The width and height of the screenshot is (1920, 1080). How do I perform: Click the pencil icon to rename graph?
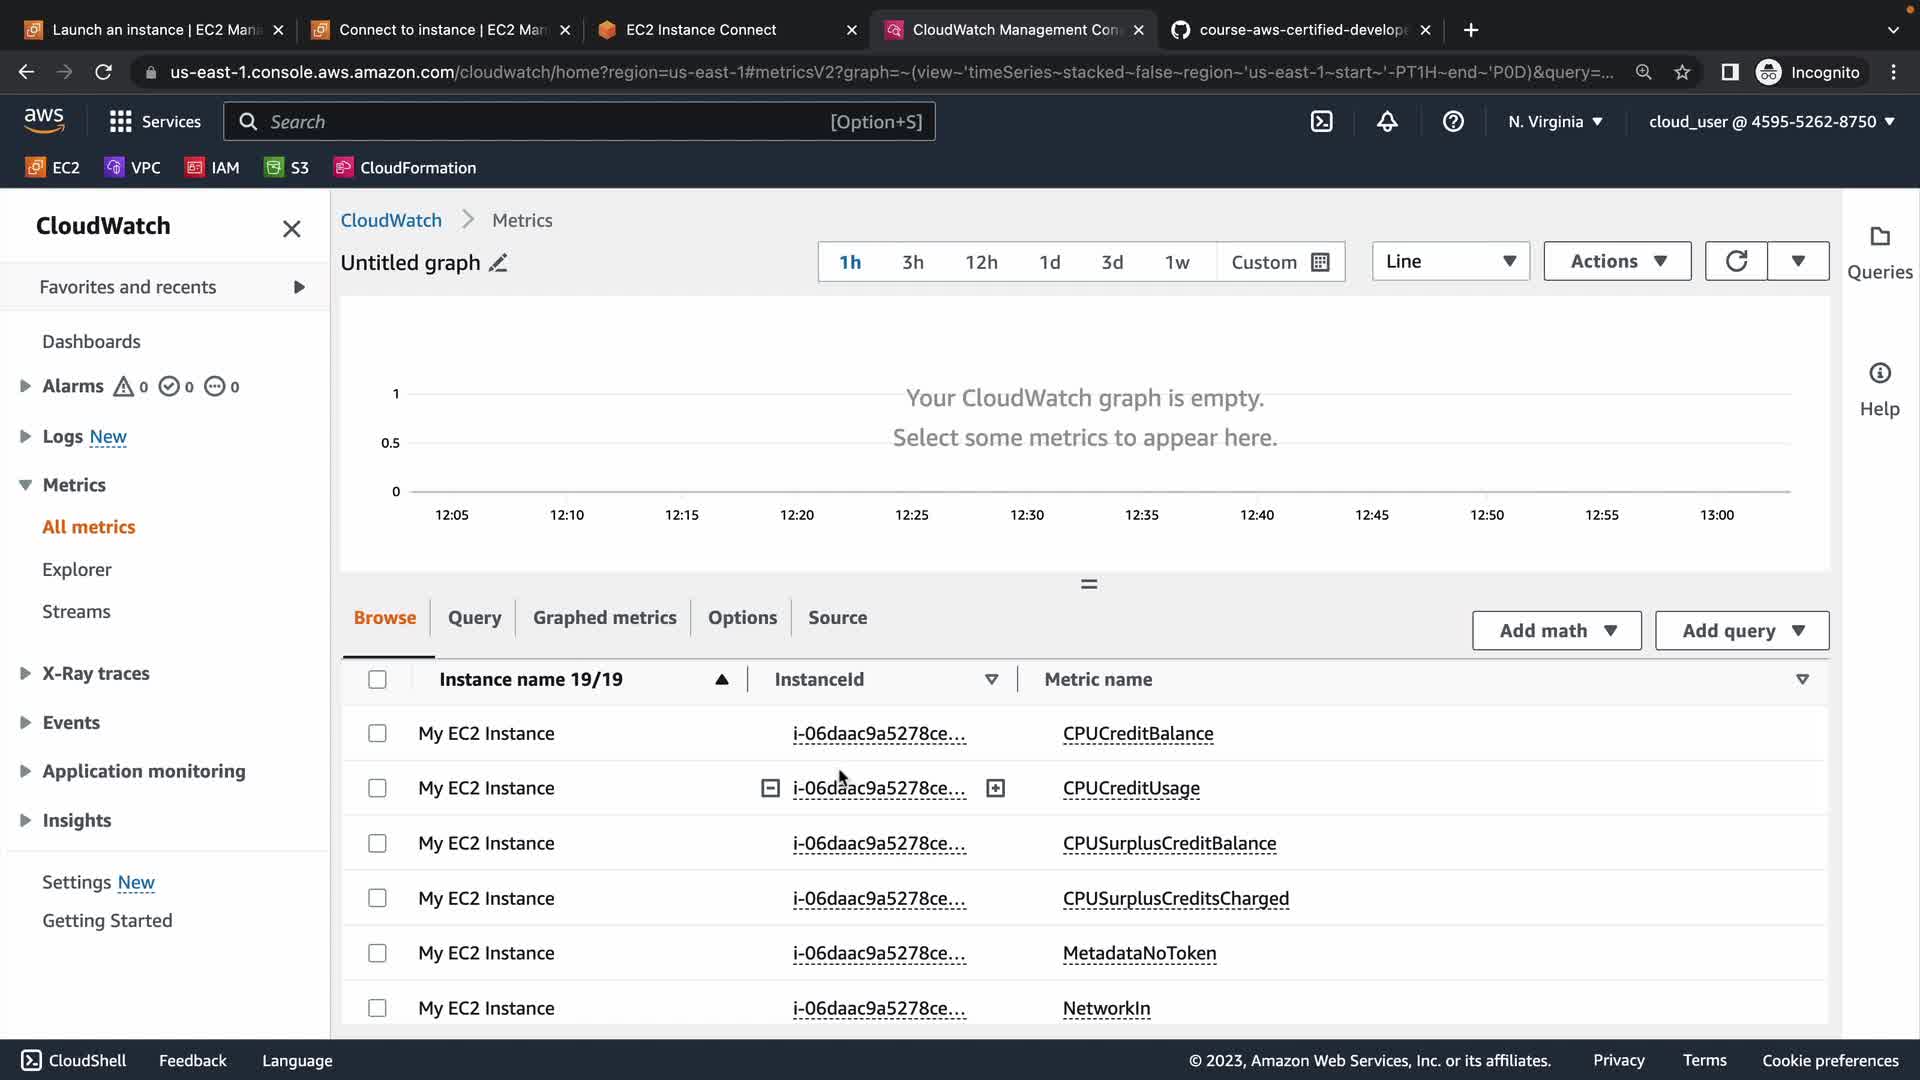coord(498,263)
